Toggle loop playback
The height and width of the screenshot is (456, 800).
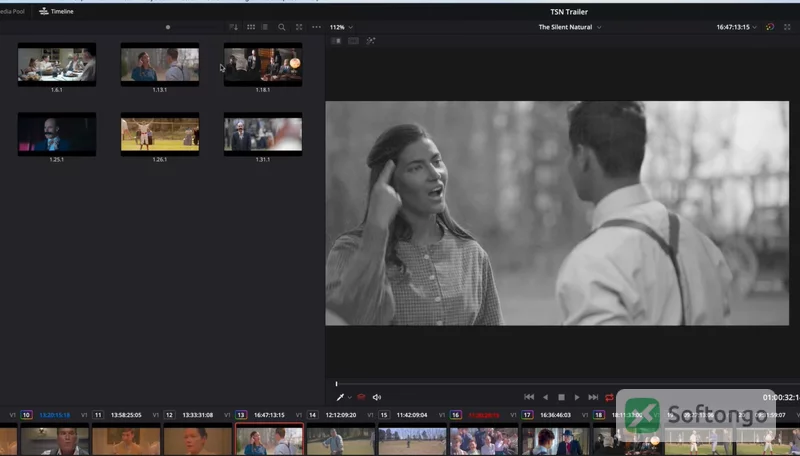click(609, 397)
